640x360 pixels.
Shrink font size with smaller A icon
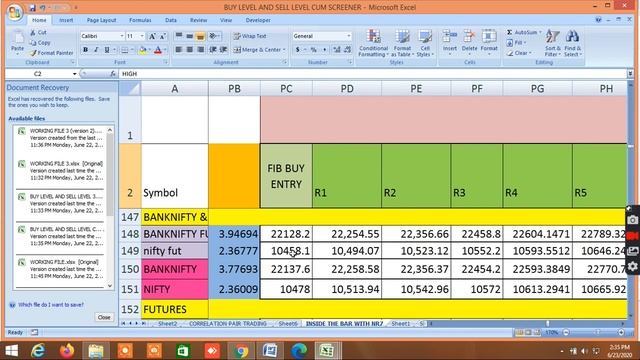click(162, 36)
